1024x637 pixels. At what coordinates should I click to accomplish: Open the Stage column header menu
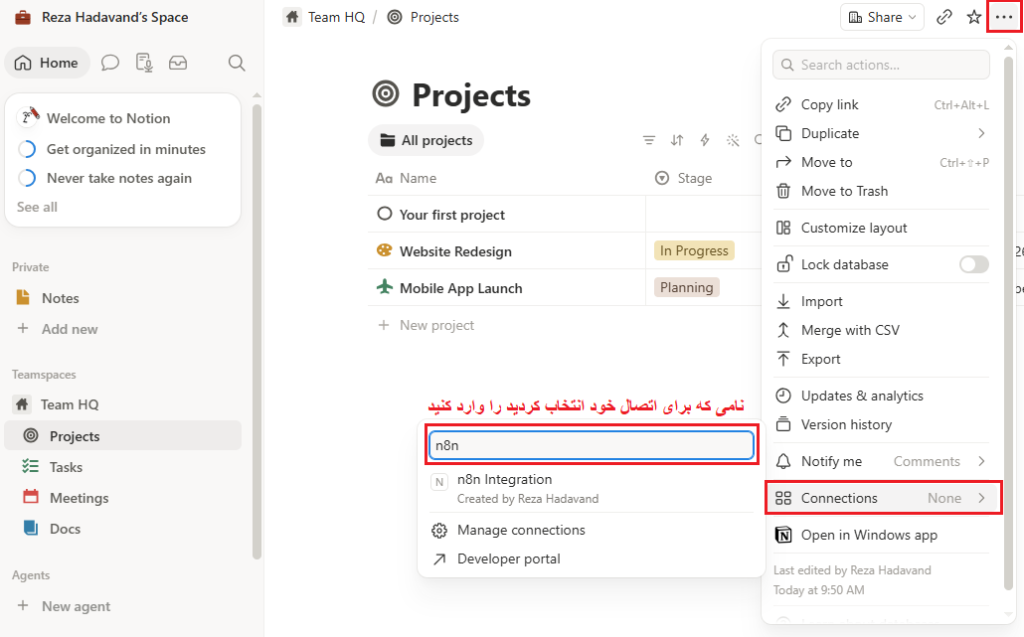pyautogui.click(x=683, y=178)
